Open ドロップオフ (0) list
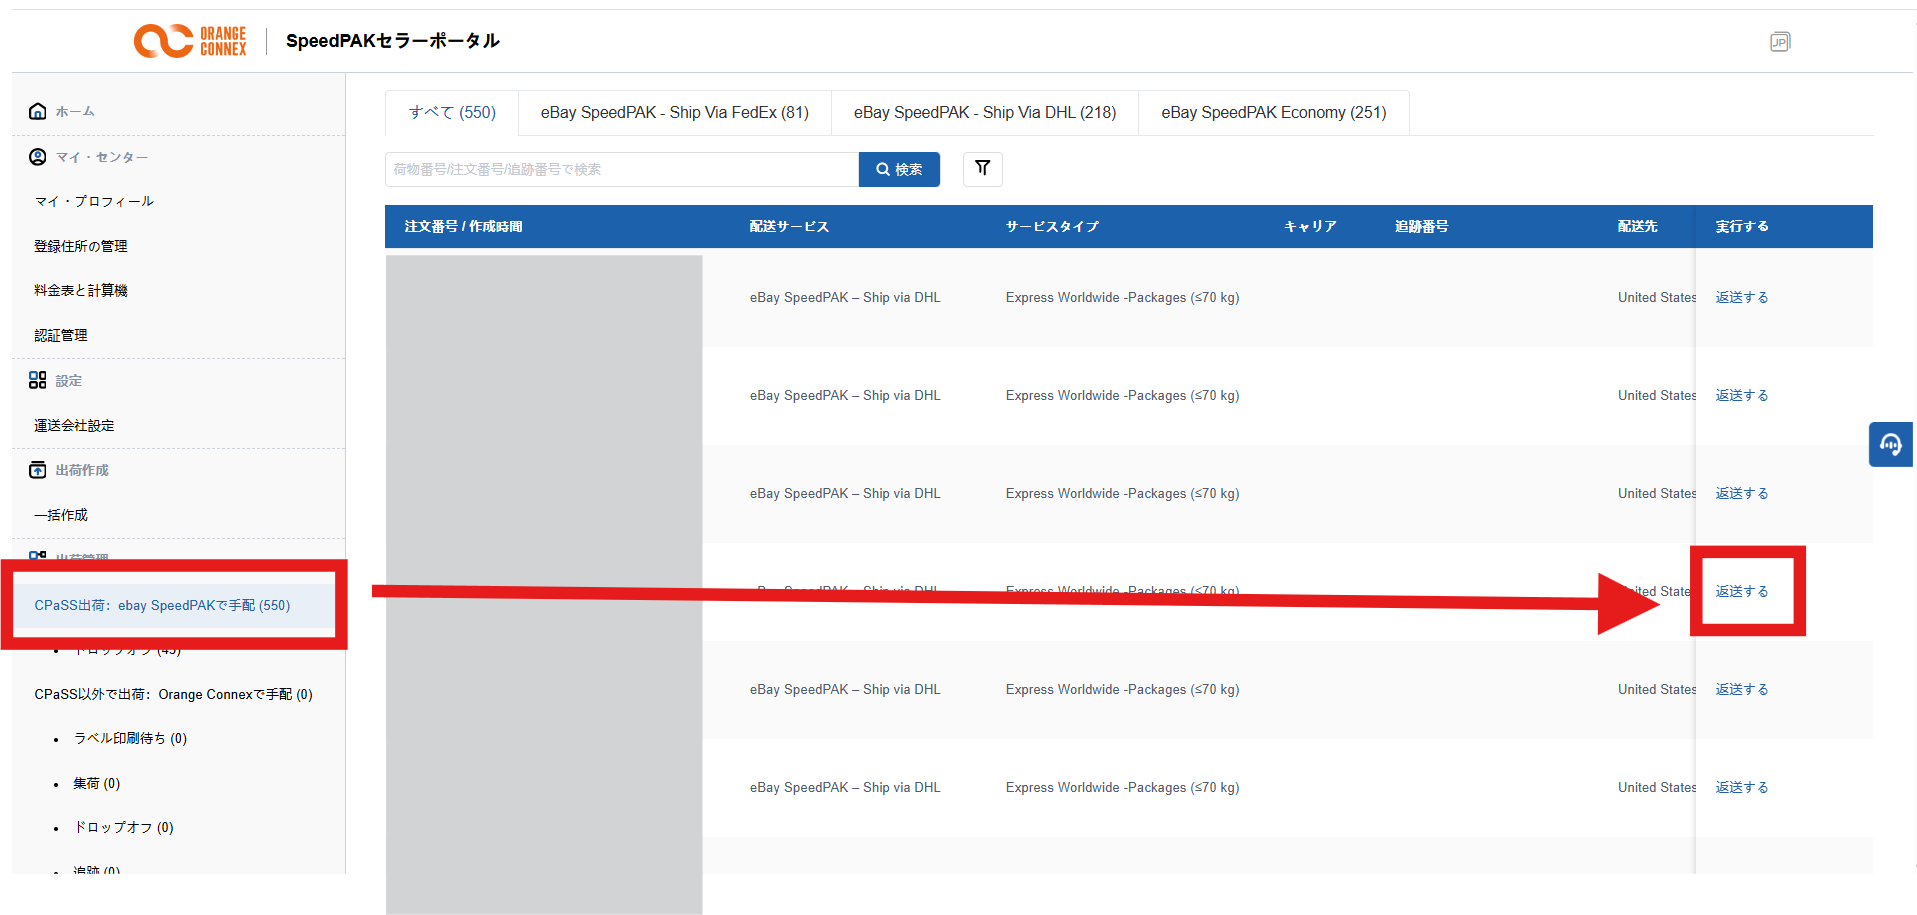This screenshot has height=915, width=1917. point(123,827)
